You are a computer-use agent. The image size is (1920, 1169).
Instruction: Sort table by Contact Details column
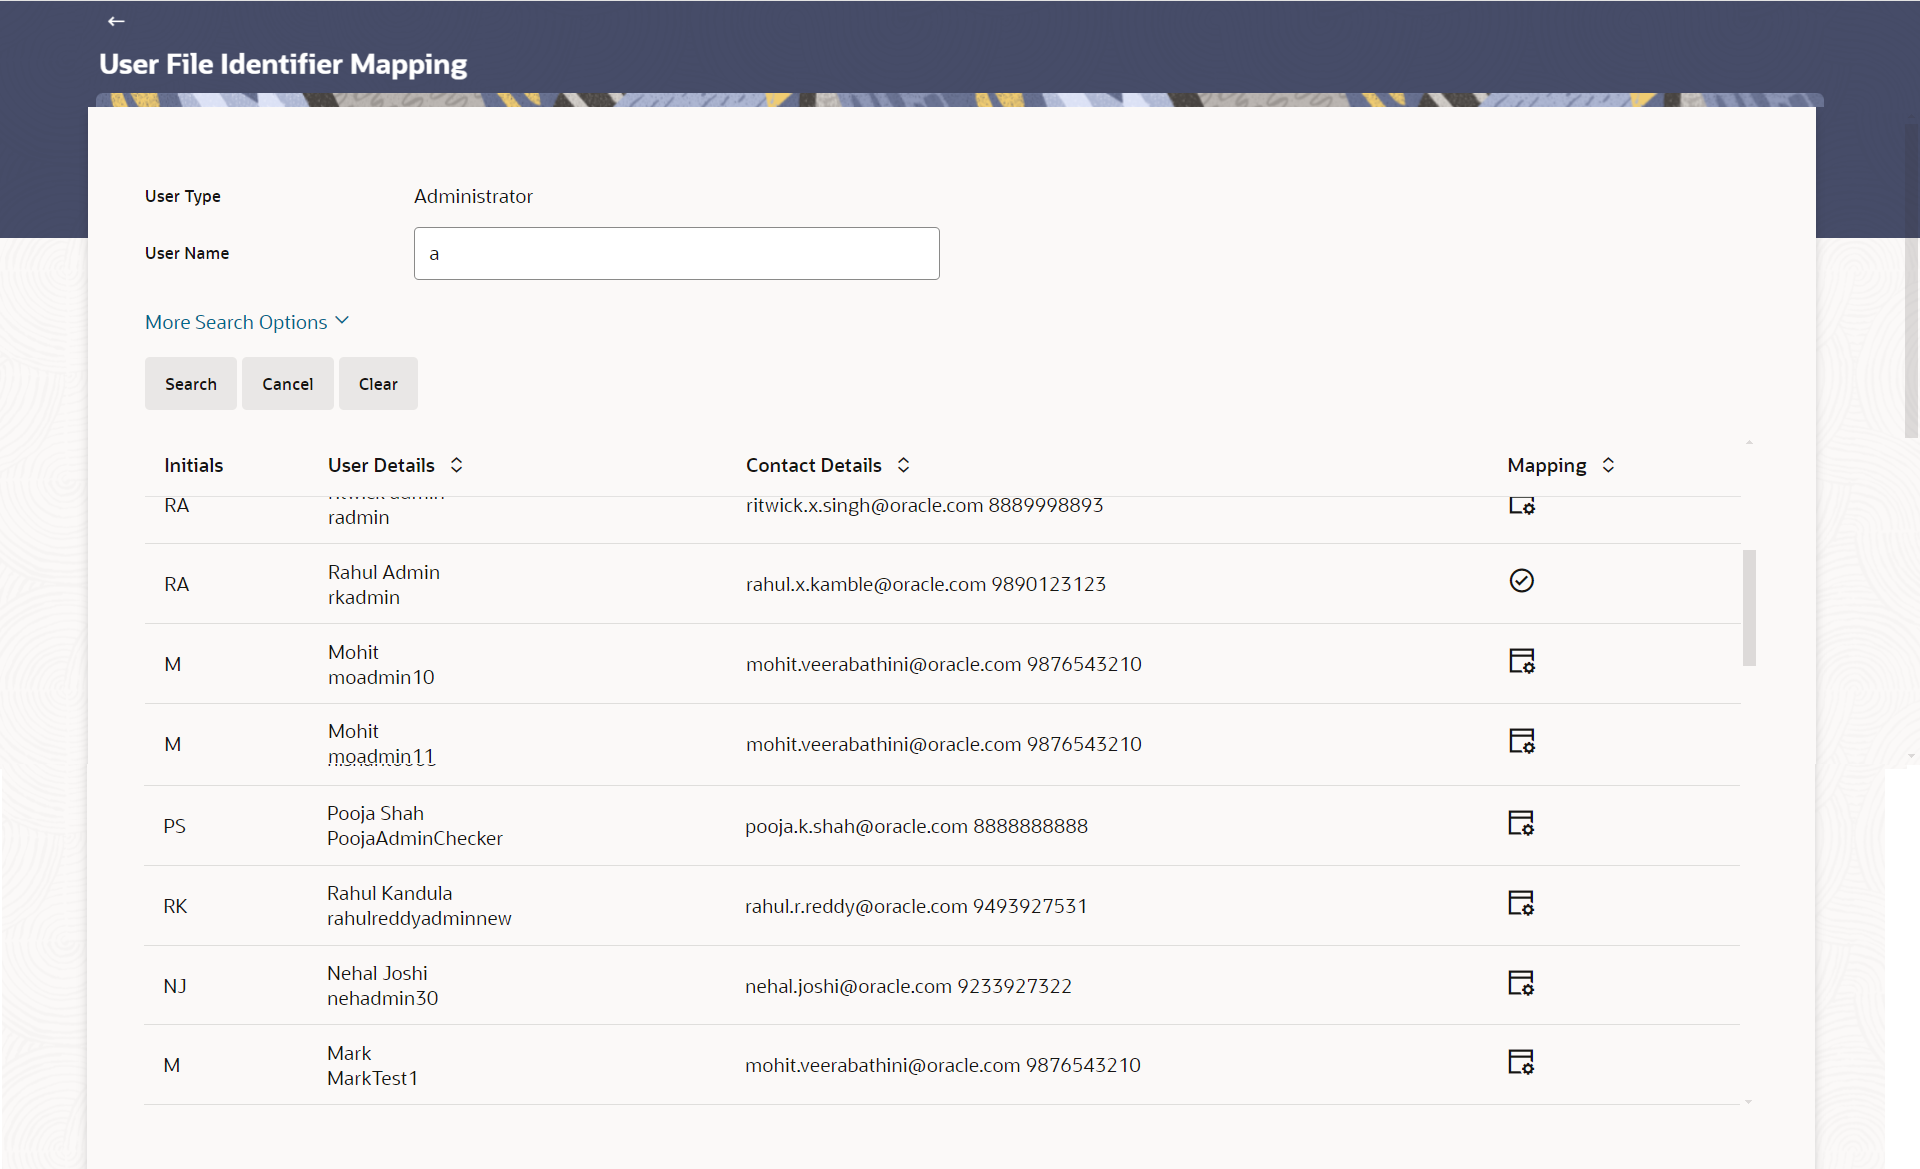tap(903, 465)
